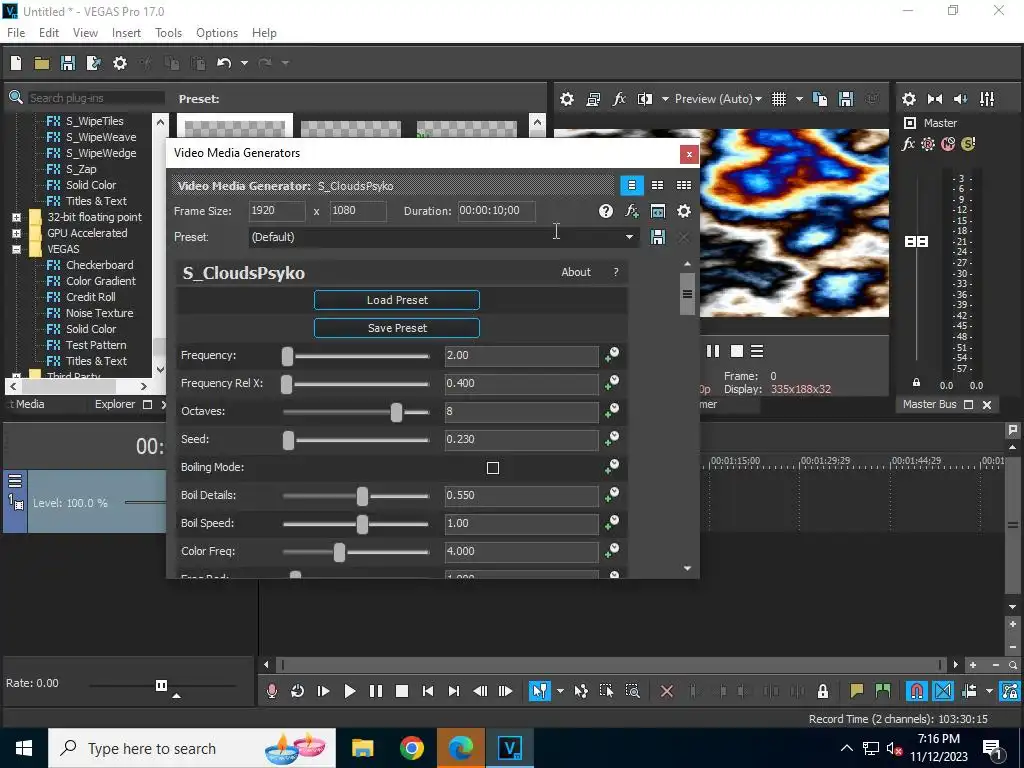The height and width of the screenshot is (768, 1024).
Task: Select the Color Gradient generator
Action: [101, 281]
